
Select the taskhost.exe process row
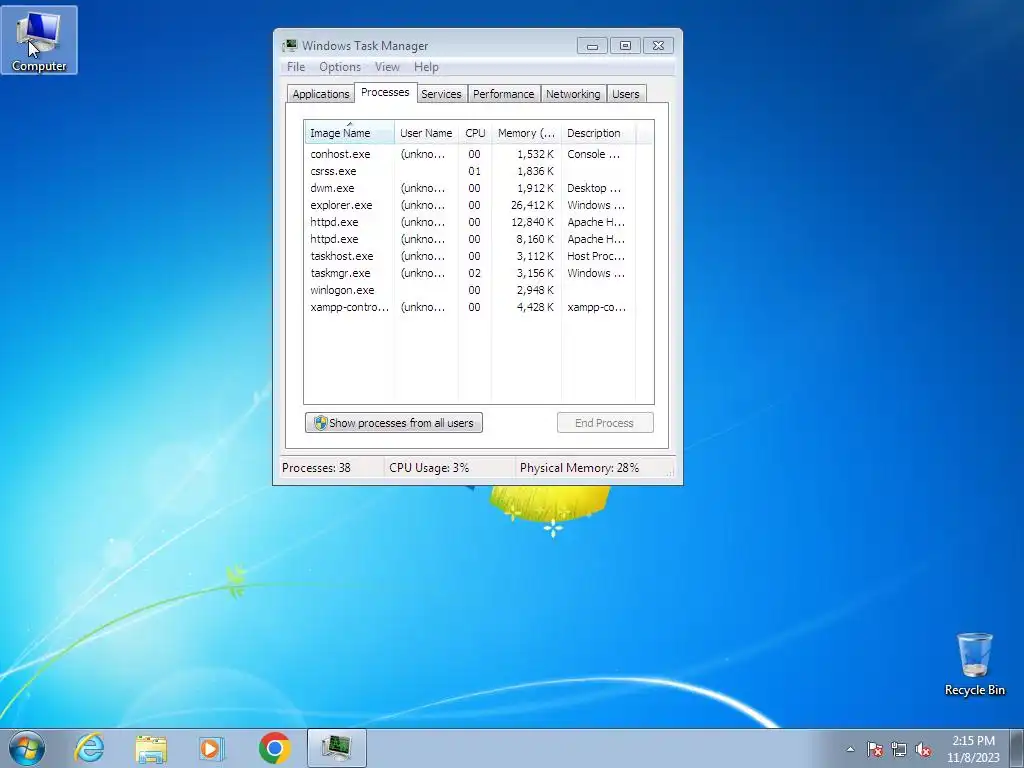click(x=470, y=256)
